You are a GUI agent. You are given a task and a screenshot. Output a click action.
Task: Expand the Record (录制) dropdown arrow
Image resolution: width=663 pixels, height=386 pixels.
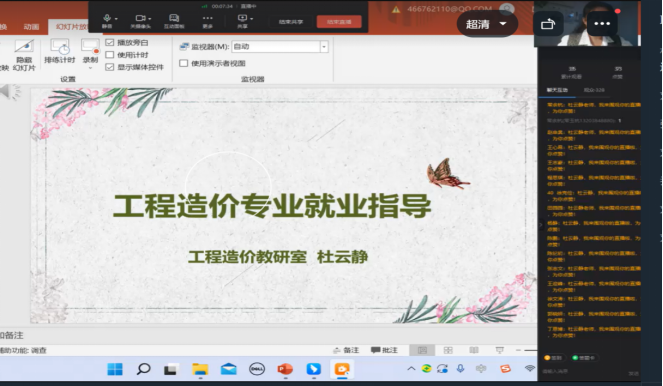pos(90,68)
